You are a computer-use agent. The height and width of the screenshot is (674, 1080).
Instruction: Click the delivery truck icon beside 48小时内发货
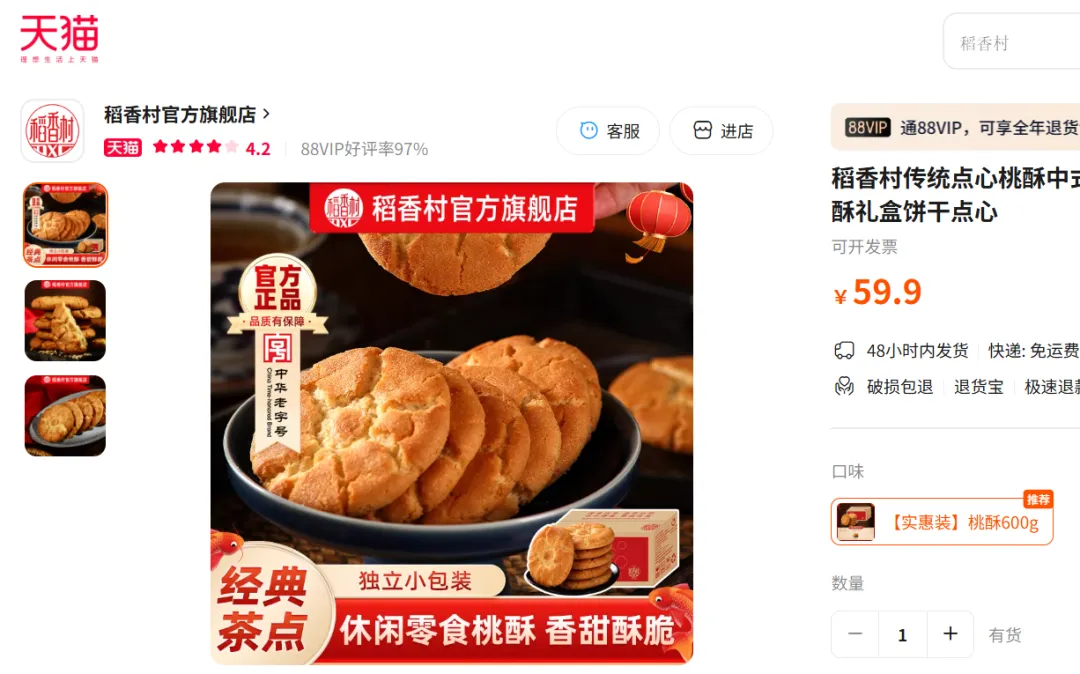844,351
